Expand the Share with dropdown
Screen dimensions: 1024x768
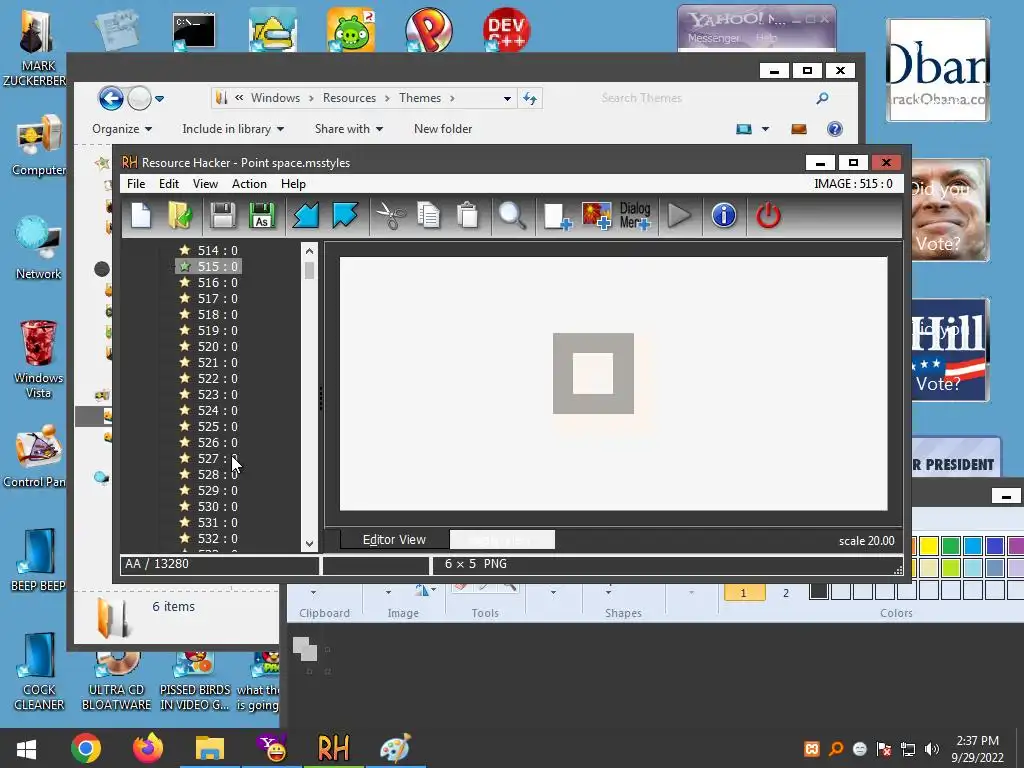click(x=349, y=129)
